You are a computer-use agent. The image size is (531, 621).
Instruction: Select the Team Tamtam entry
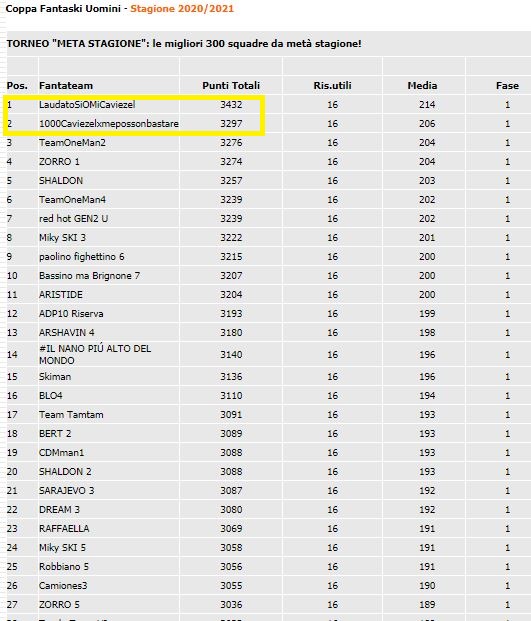(x=71, y=415)
